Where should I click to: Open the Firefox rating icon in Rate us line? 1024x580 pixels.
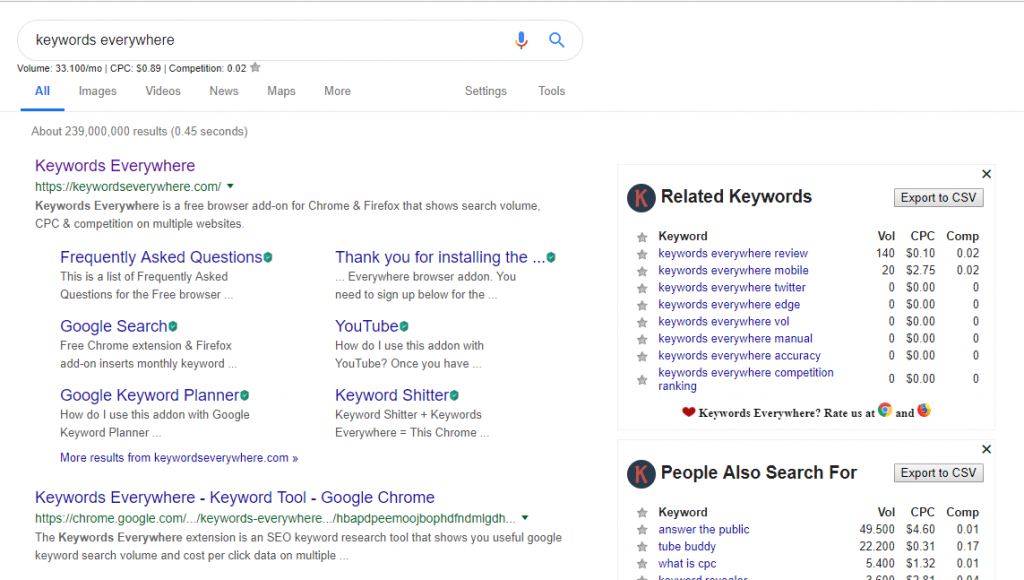click(925, 410)
